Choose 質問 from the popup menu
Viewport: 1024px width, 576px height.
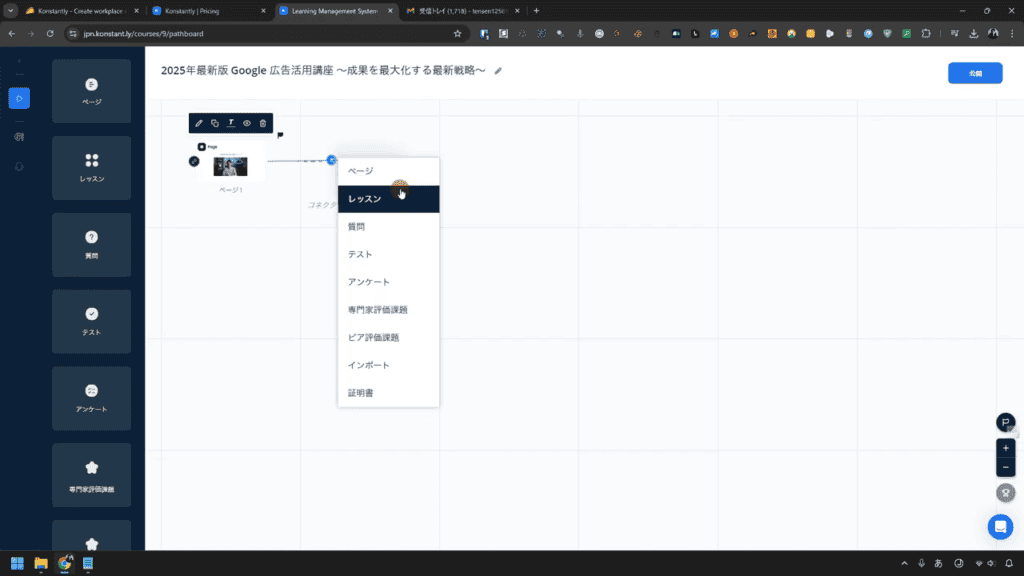(x=389, y=227)
